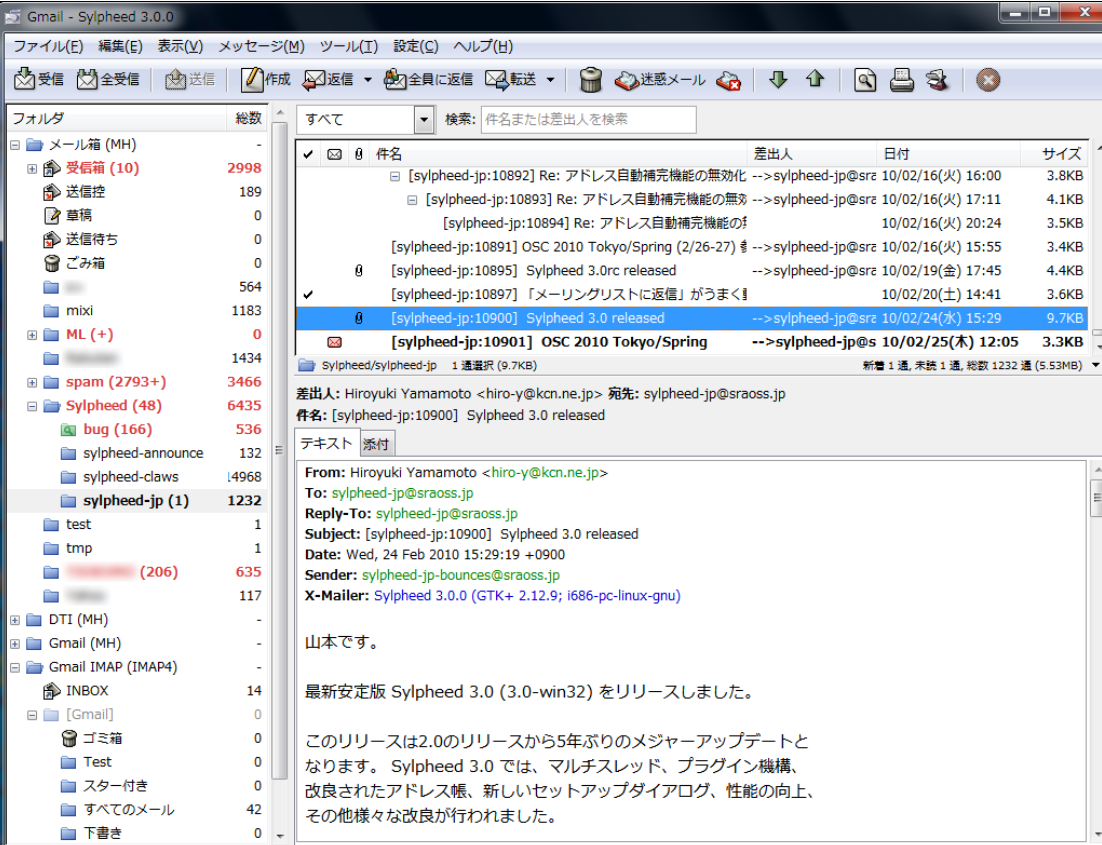Click the search field for subject or sender
Screen dimensions: 1102x845
[588, 120]
